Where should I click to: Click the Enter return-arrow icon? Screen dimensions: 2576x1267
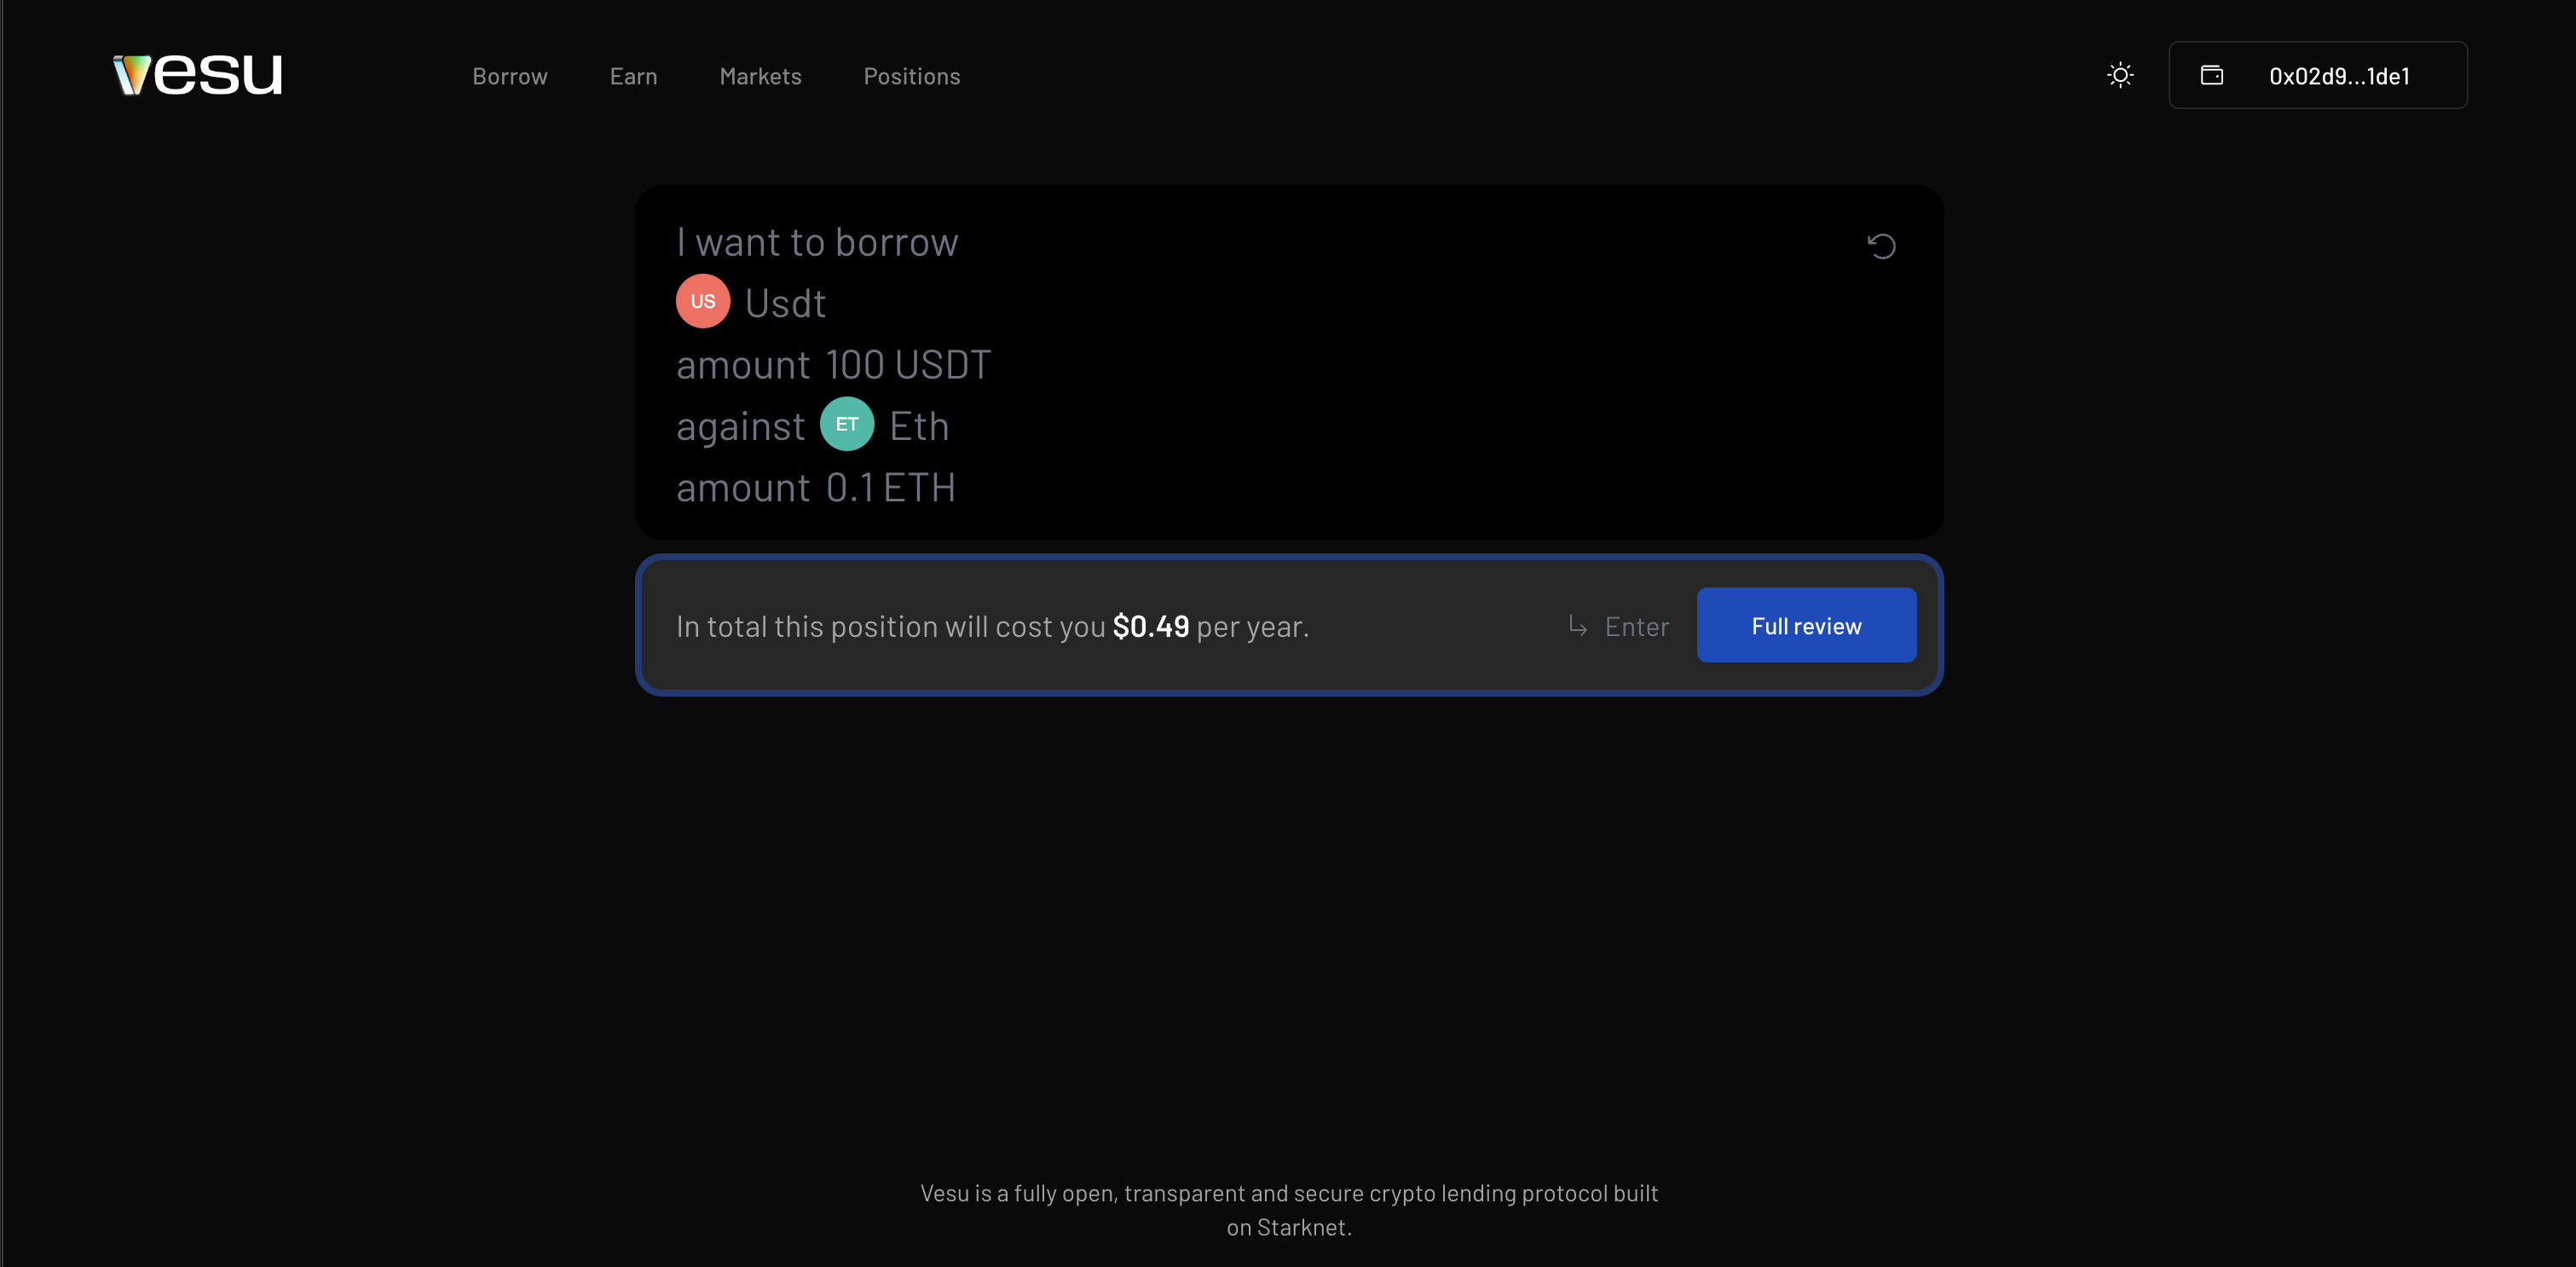1577,626
